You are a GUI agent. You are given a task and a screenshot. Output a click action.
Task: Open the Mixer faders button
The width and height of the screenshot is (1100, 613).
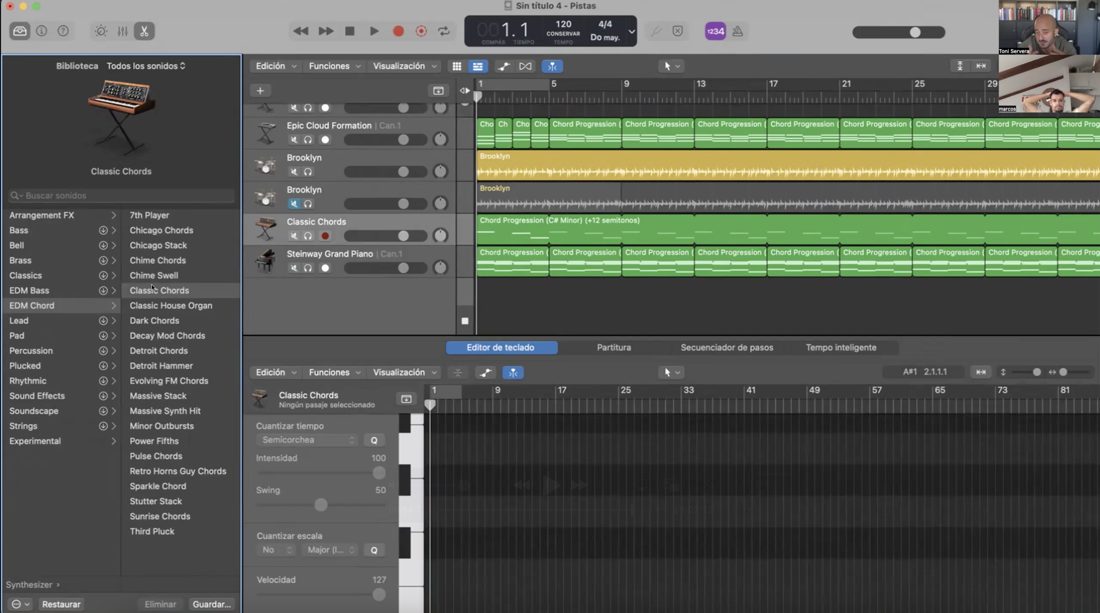[x=122, y=31]
